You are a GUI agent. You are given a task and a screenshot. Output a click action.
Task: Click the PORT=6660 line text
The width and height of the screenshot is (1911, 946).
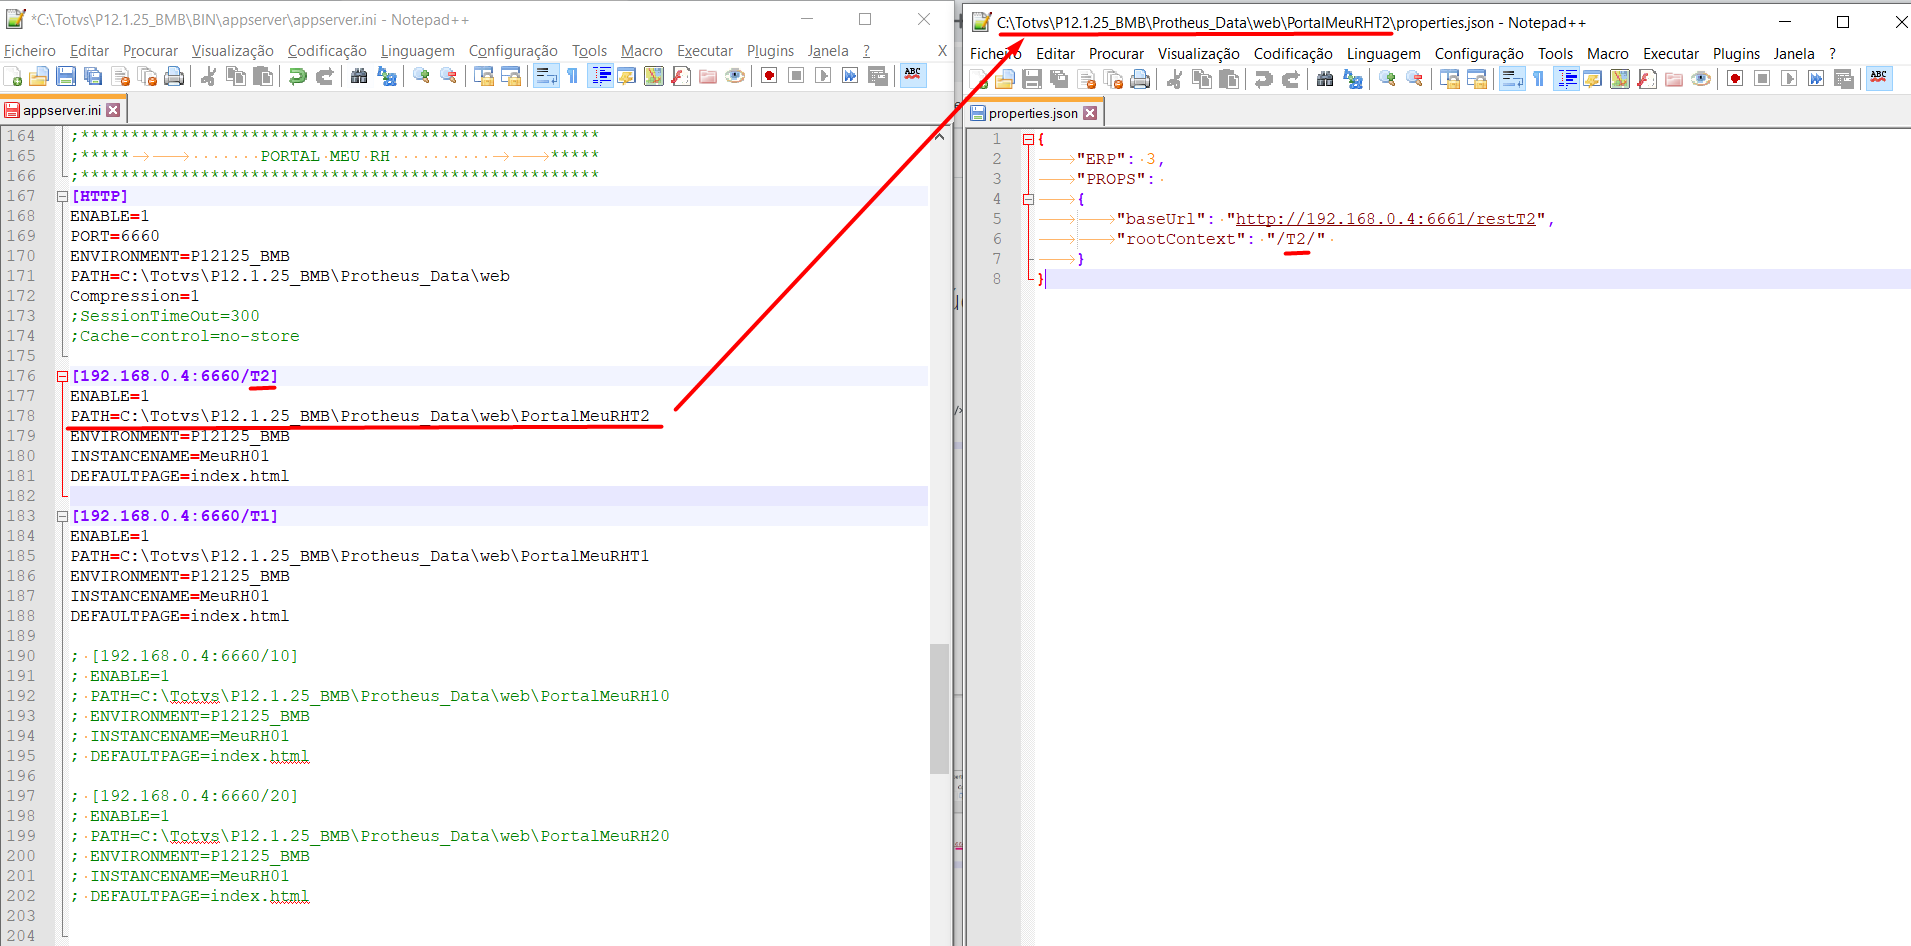click(115, 236)
